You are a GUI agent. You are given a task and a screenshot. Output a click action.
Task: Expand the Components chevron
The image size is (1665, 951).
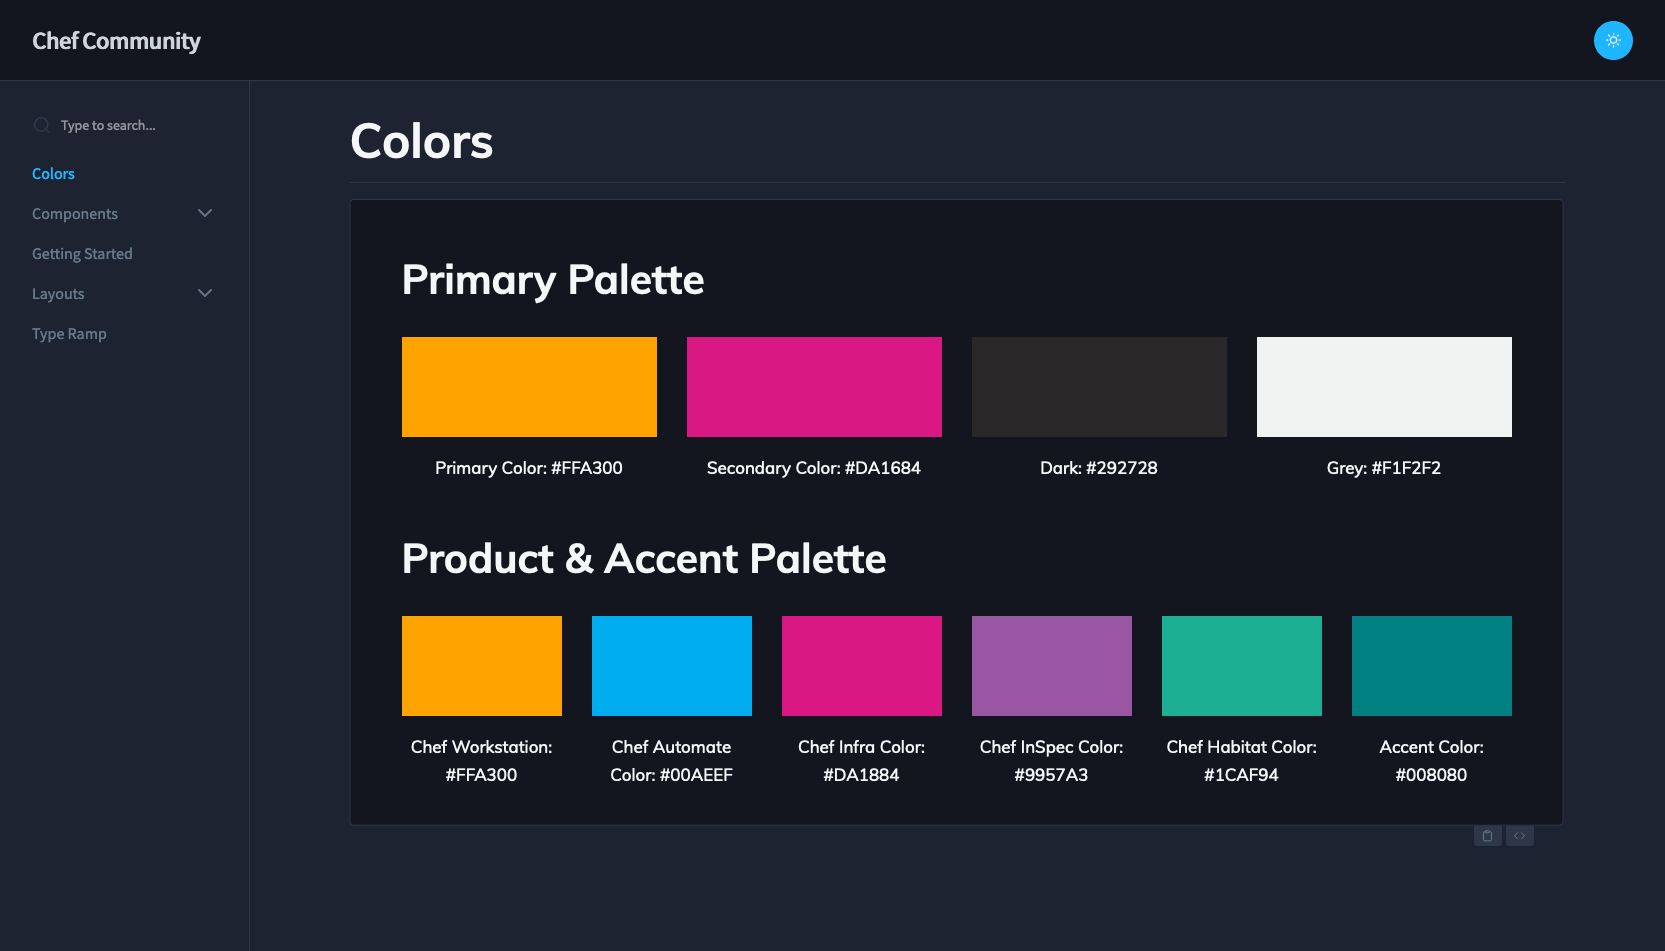point(205,213)
